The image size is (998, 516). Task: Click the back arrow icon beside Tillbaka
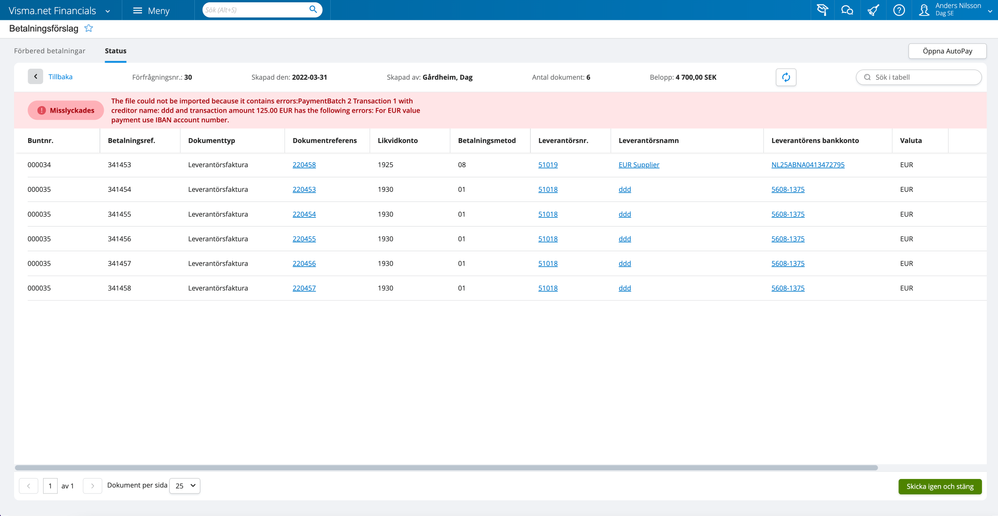coord(36,76)
